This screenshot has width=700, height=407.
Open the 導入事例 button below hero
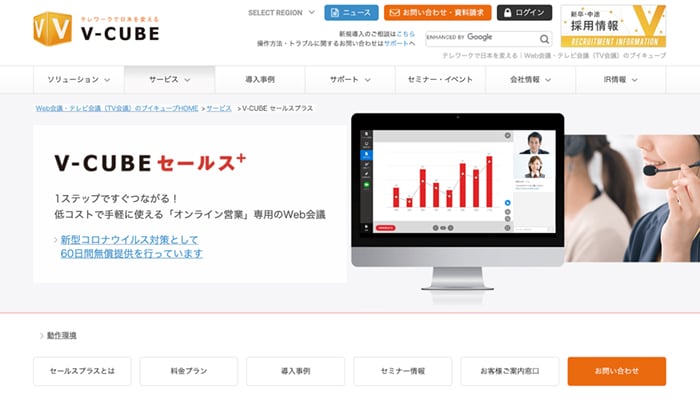click(x=296, y=371)
